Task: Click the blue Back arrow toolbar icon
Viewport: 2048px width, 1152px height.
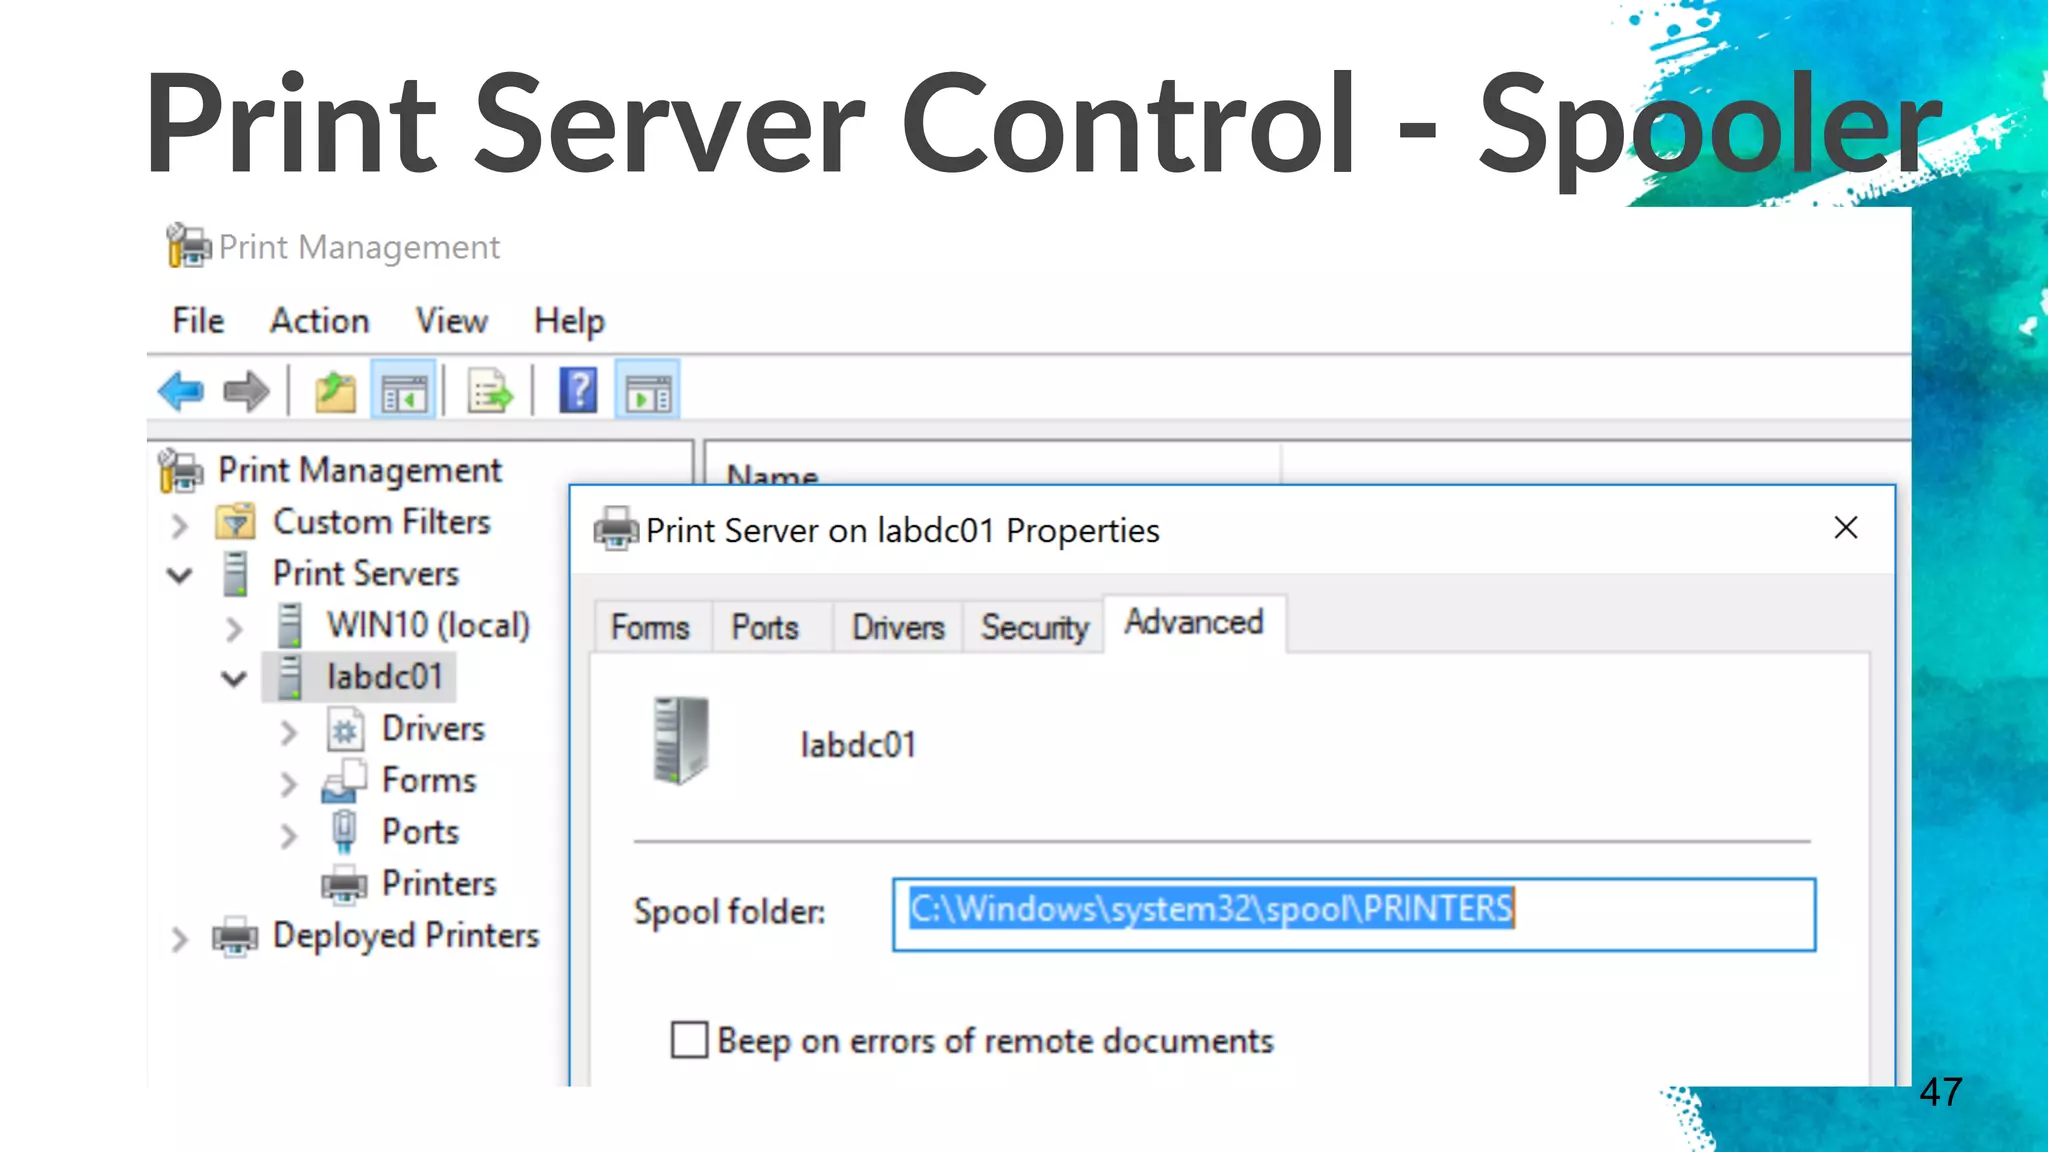Action: (x=181, y=391)
